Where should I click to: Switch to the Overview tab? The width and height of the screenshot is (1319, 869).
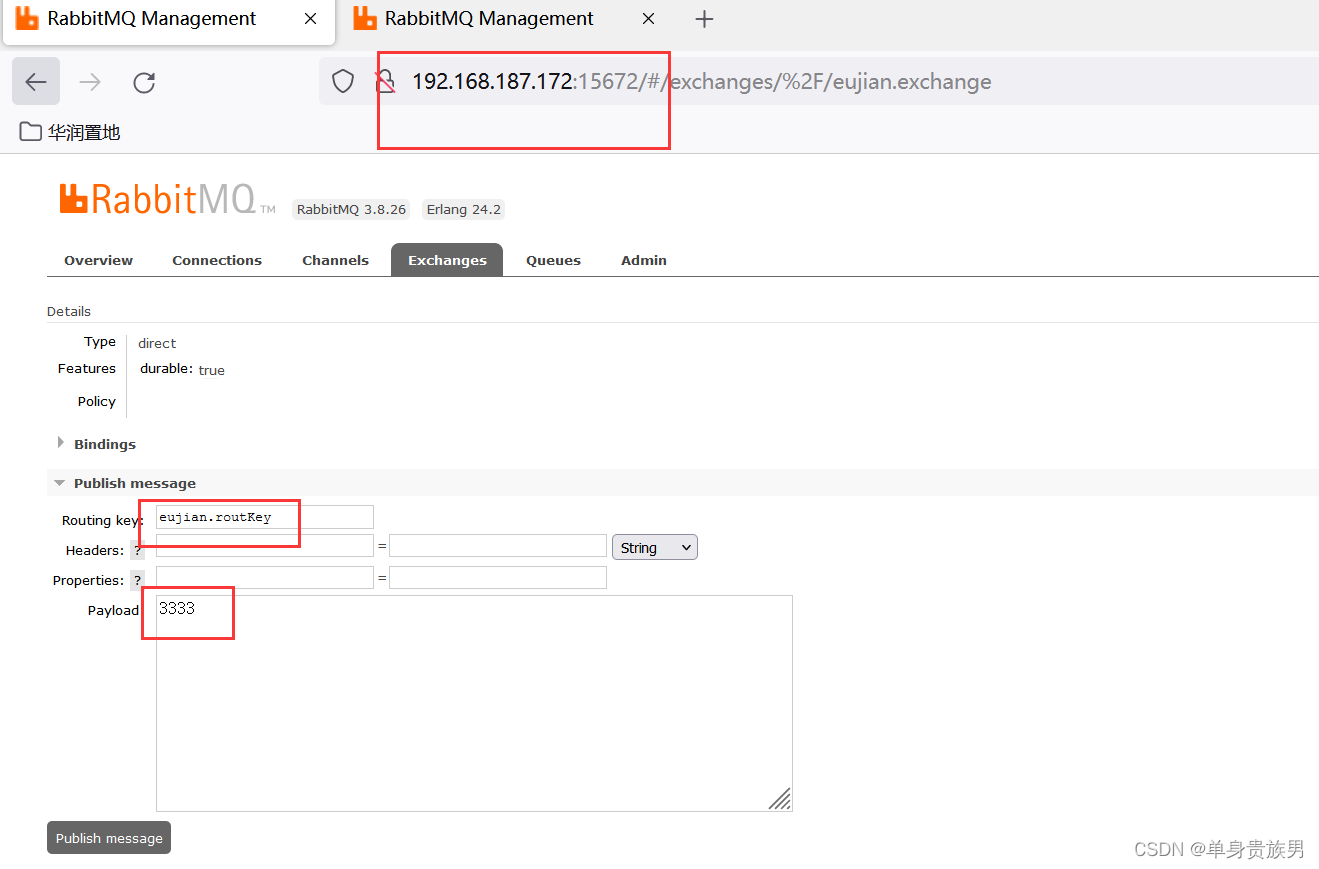[x=98, y=260]
